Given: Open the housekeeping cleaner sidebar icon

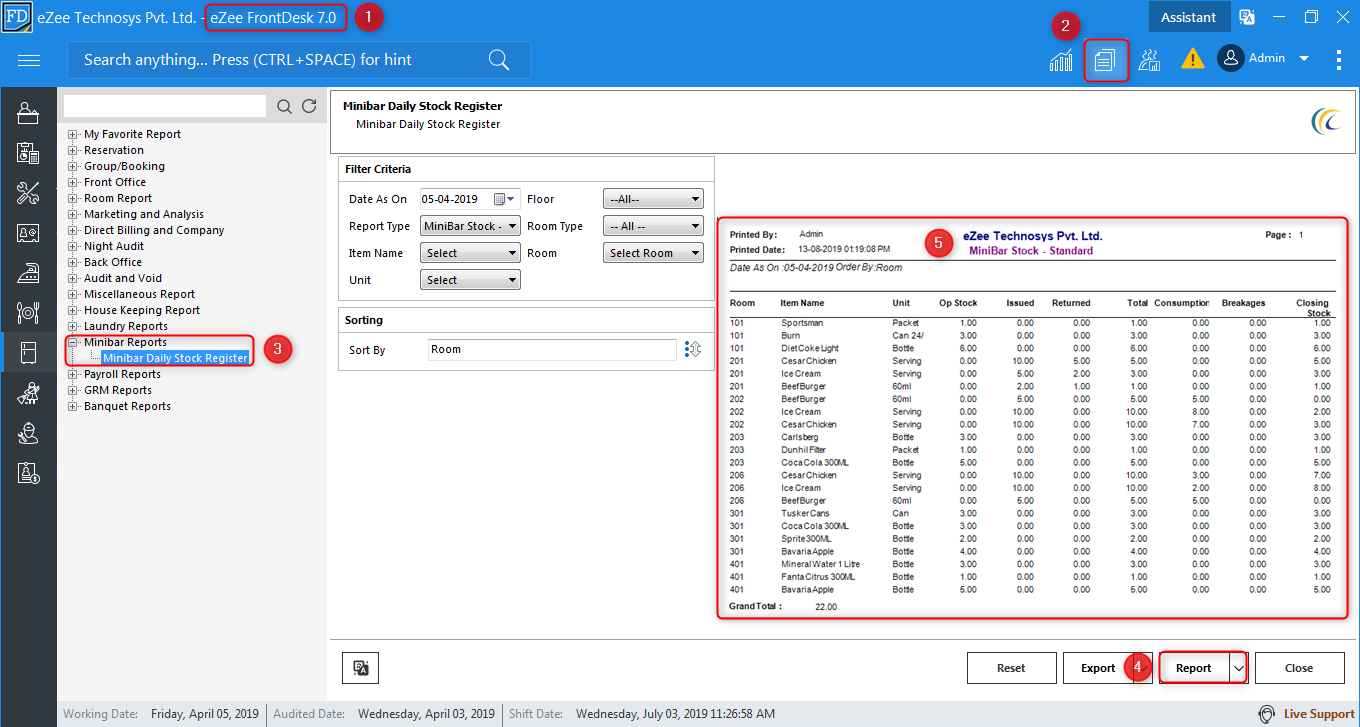Looking at the screenshot, I should point(28,393).
